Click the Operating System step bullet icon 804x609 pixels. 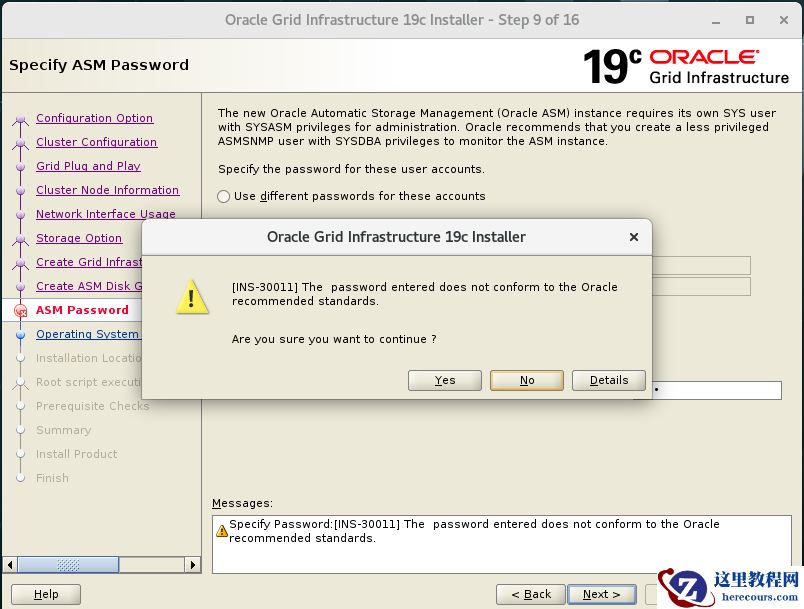point(21,335)
